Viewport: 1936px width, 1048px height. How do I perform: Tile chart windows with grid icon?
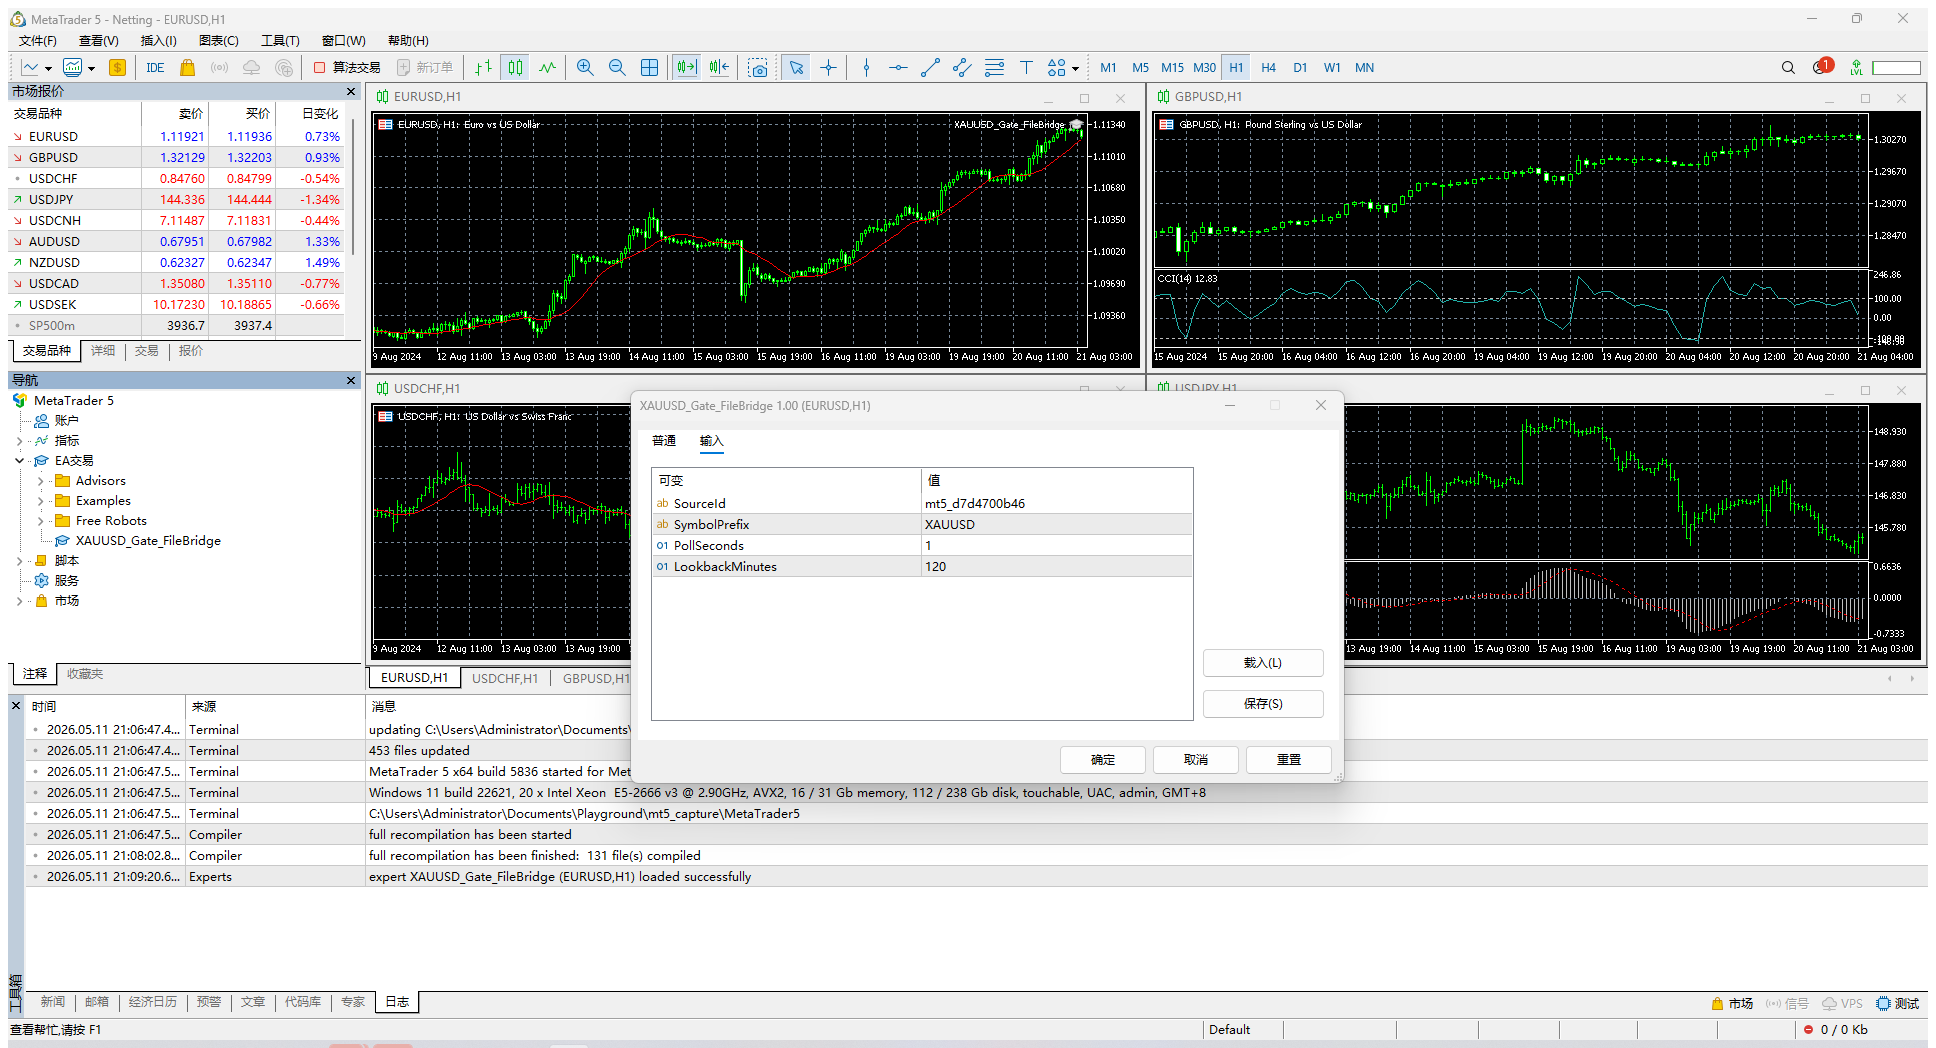(649, 68)
